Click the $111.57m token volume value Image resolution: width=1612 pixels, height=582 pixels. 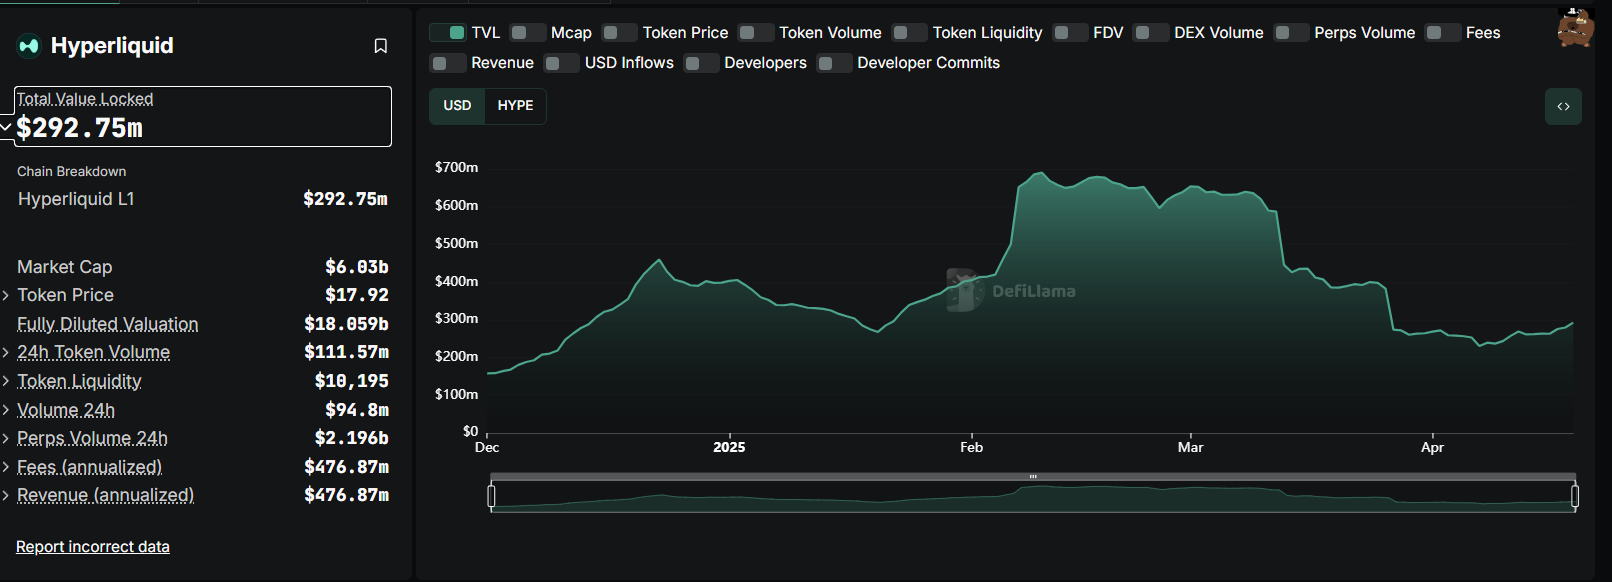(346, 352)
